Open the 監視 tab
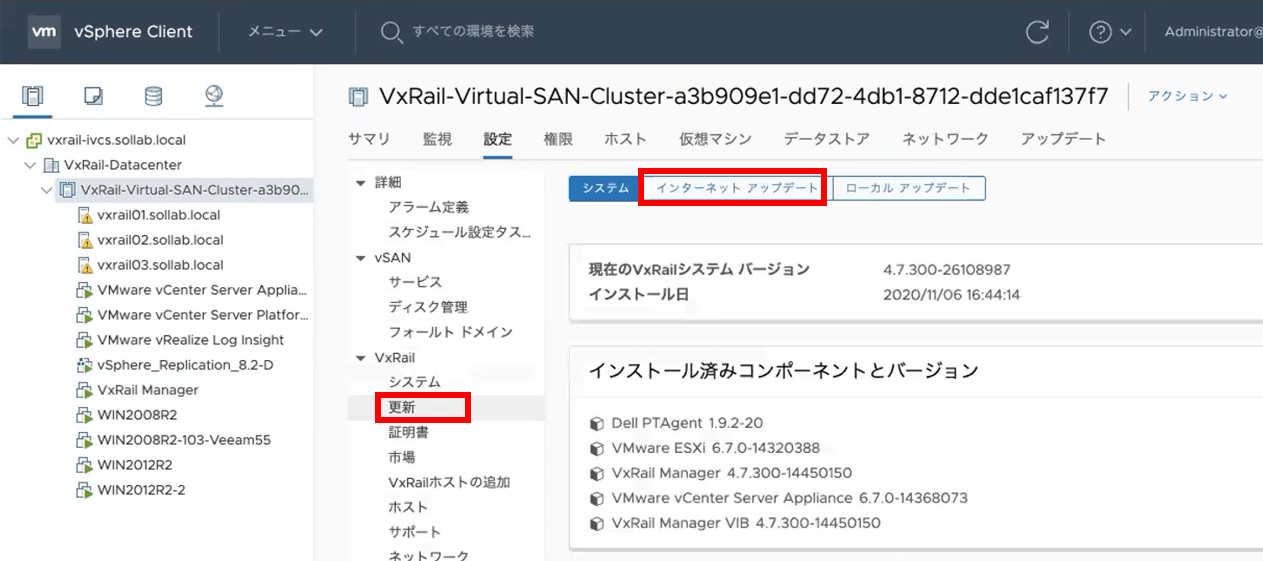 click(437, 139)
